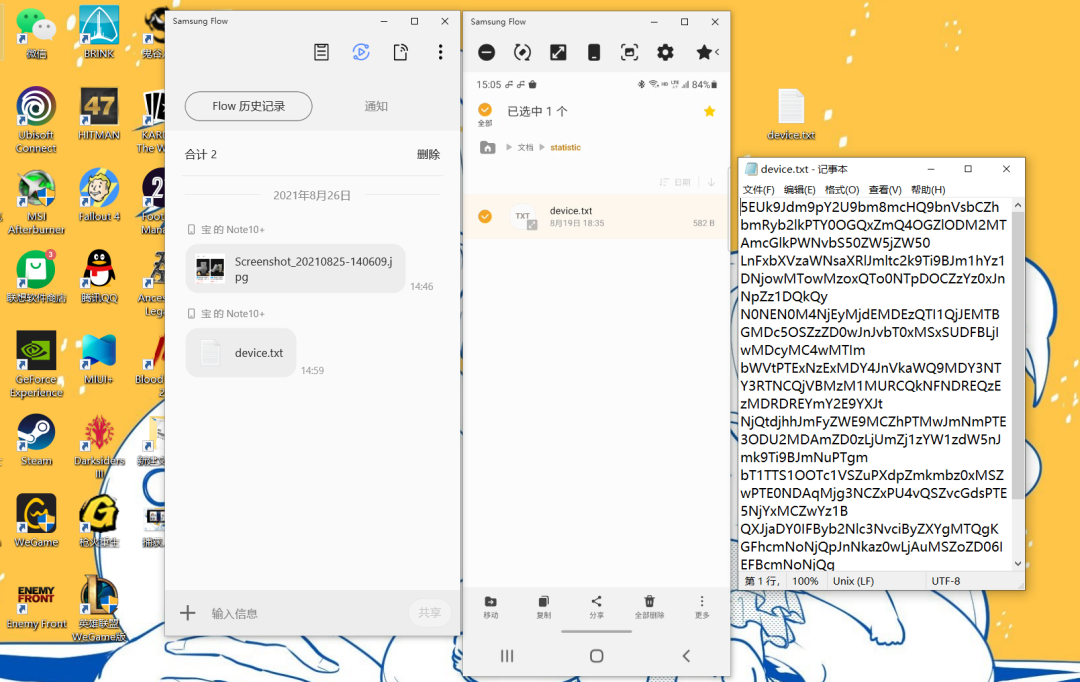Tap the share icon in phone bottom bar

[x=596, y=606]
